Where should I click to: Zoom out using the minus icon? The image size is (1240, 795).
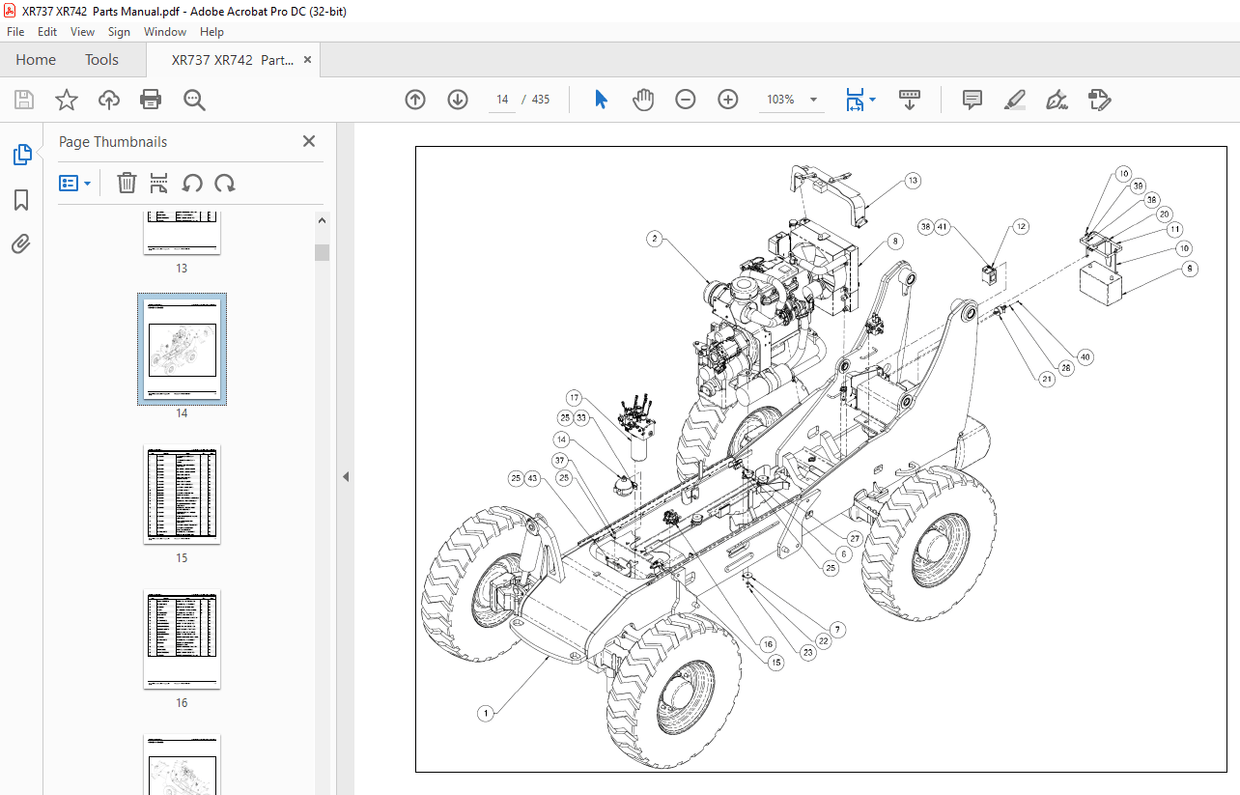click(685, 99)
